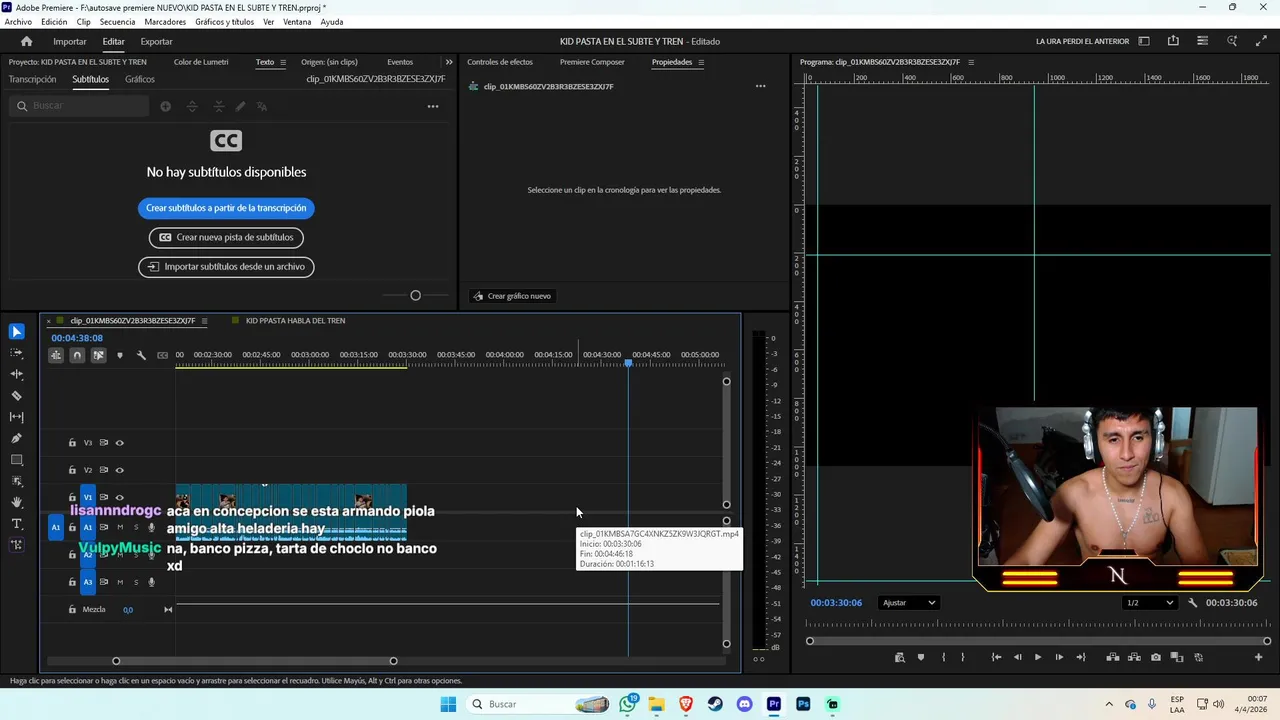Viewport: 1280px width, 720px height.
Task: Select the Track Select Forward tool
Action: [x=17, y=353]
